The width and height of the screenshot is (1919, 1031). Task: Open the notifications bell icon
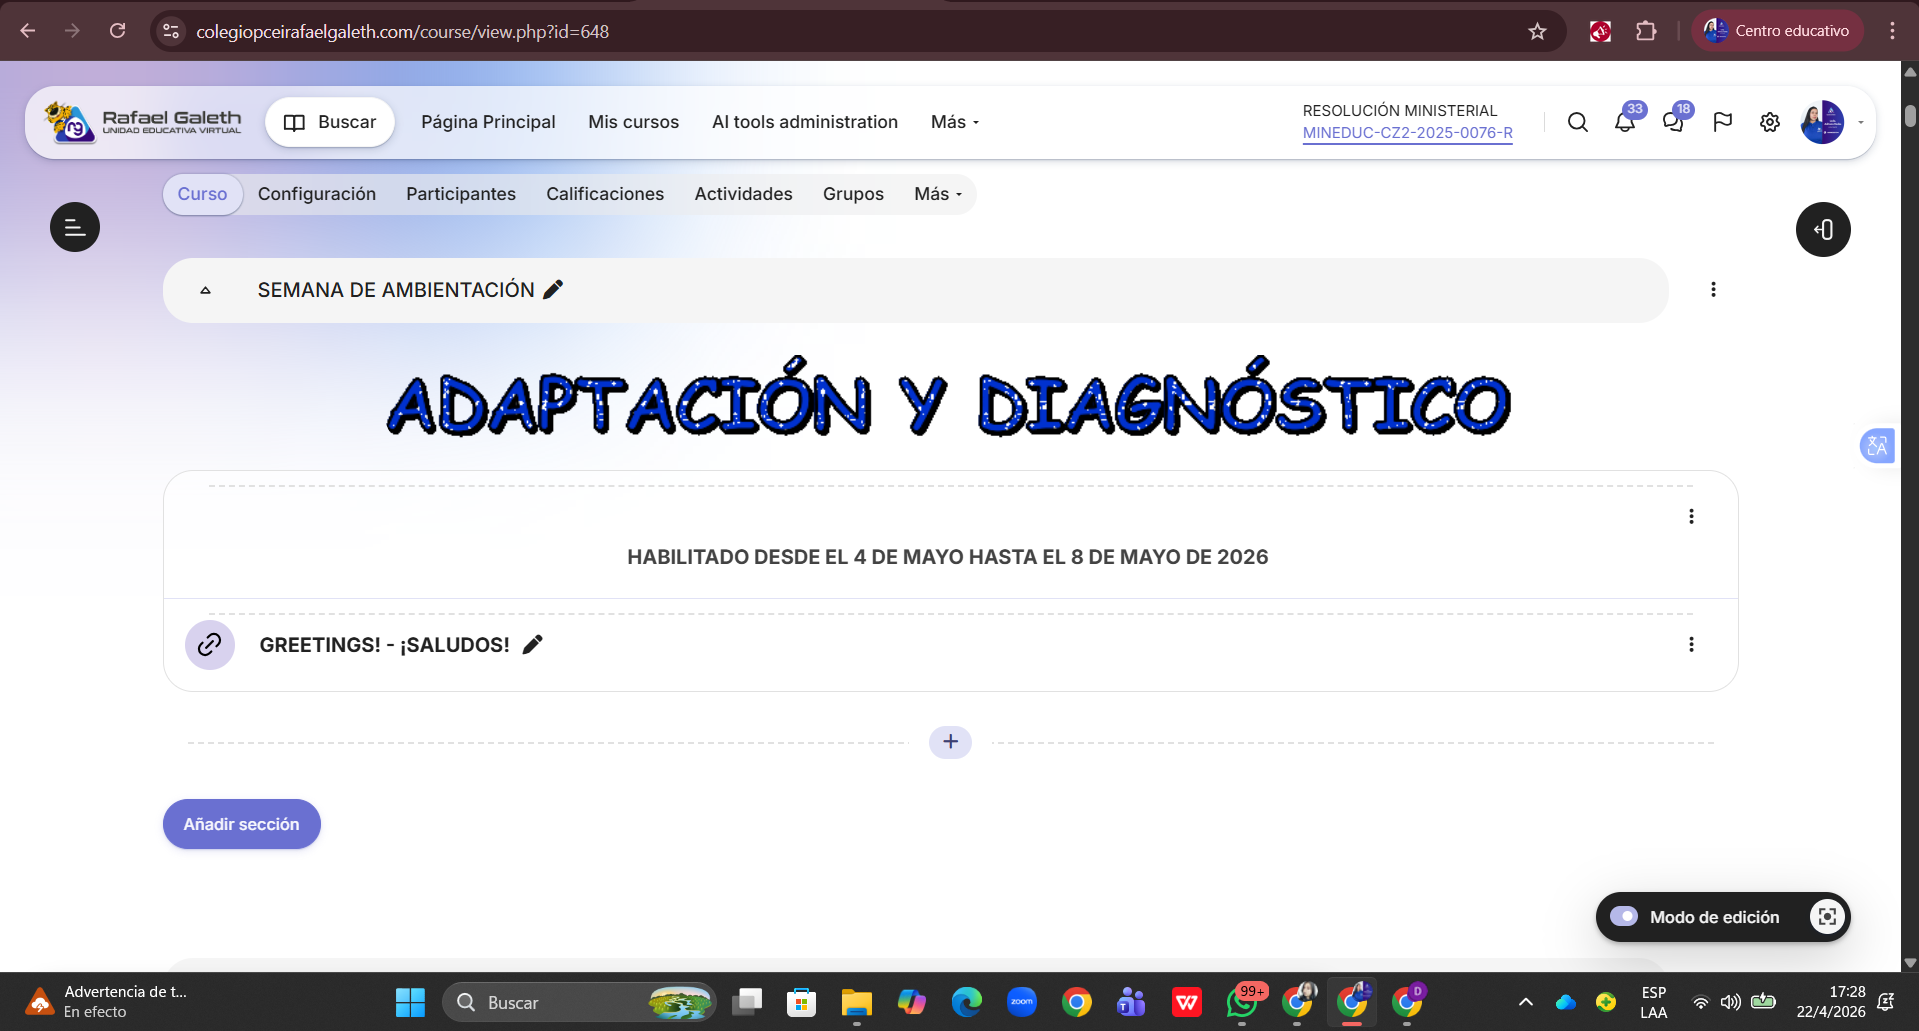click(x=1624, y=123)
